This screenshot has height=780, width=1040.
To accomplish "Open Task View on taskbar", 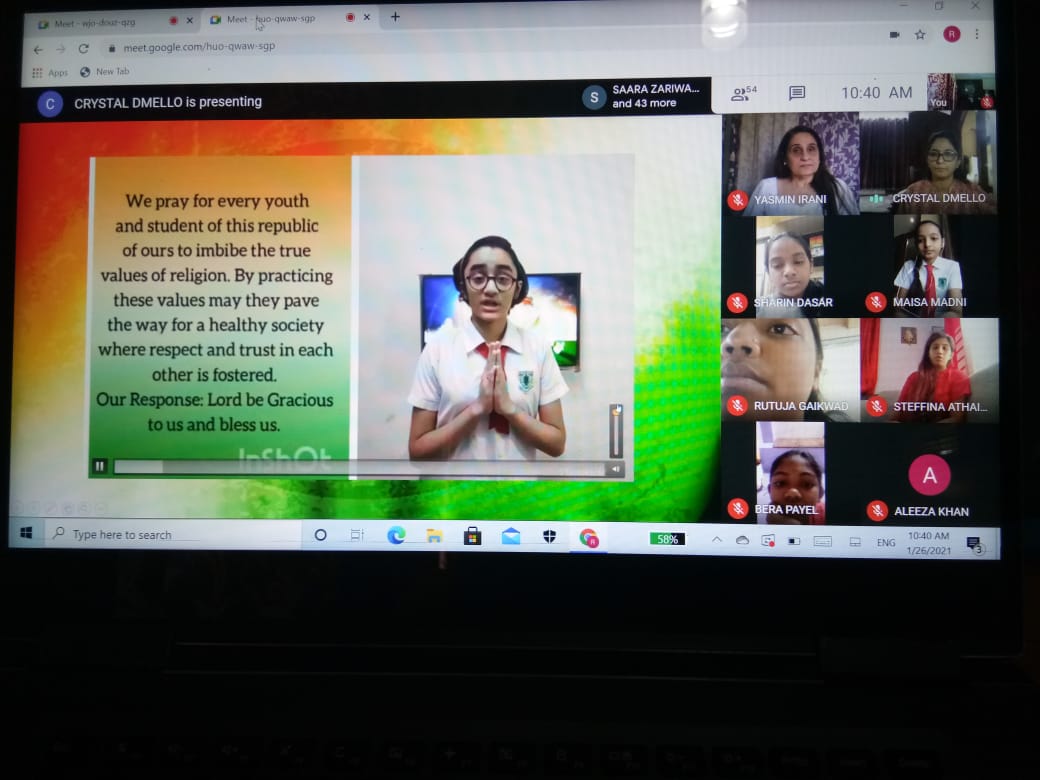I will 357,535.
